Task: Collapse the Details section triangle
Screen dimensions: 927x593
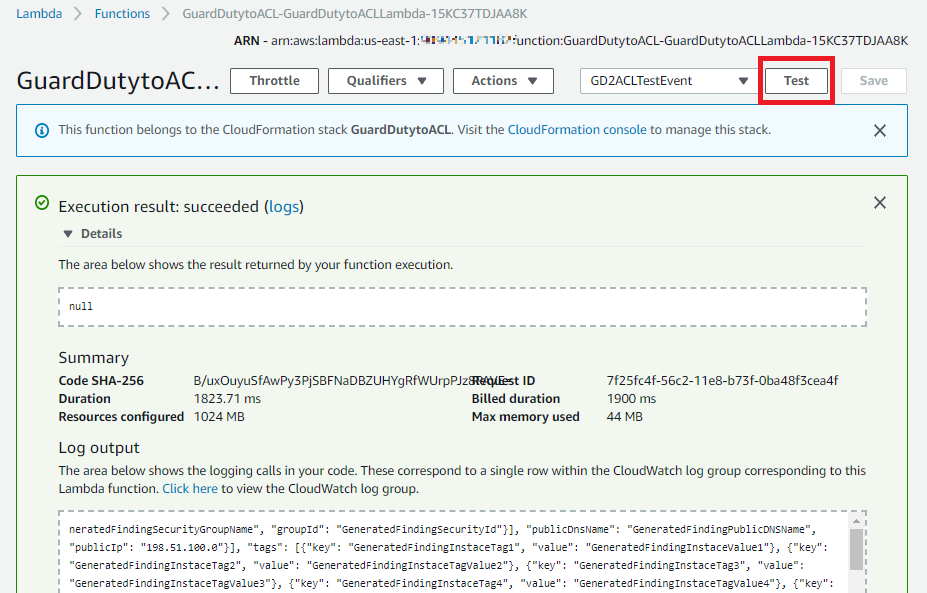Action: pos(68,234)
